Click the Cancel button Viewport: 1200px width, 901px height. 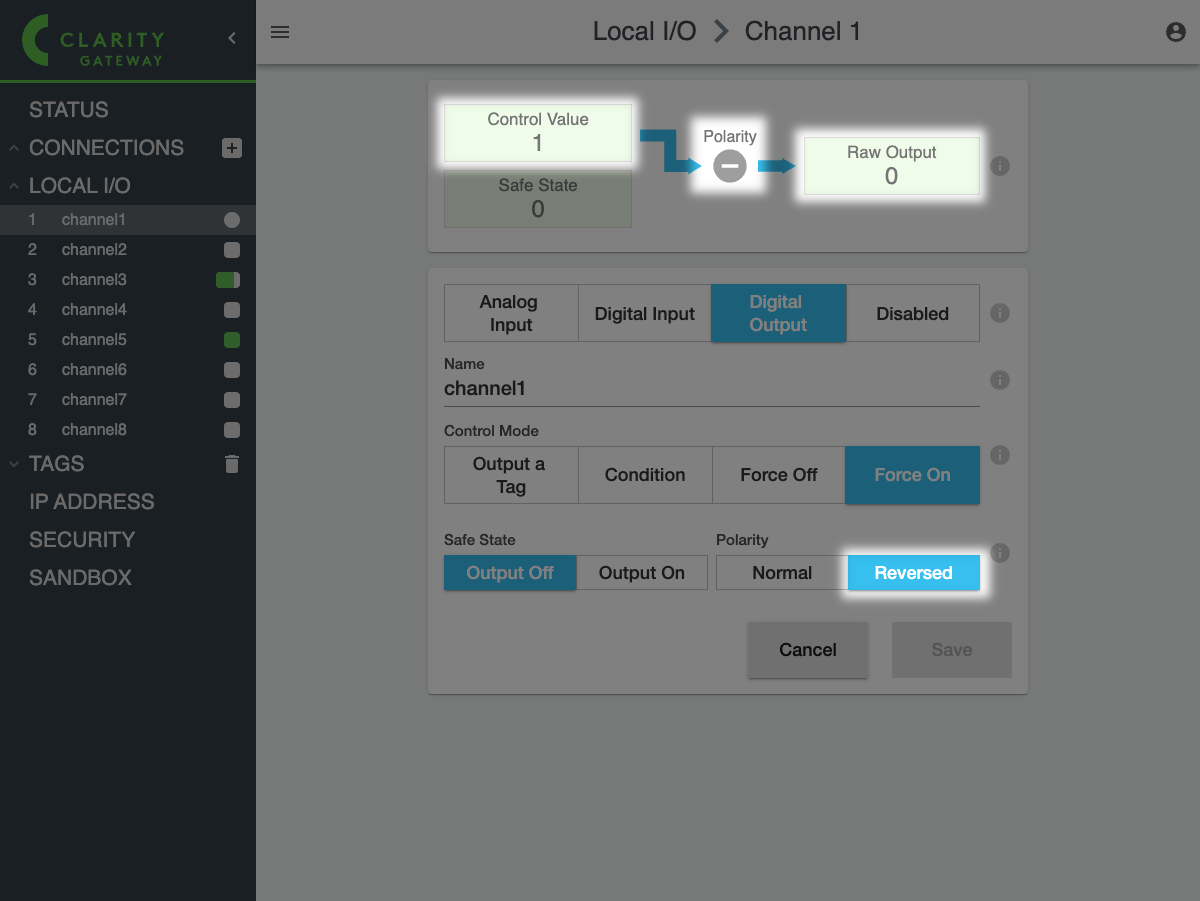click(807, 650)
